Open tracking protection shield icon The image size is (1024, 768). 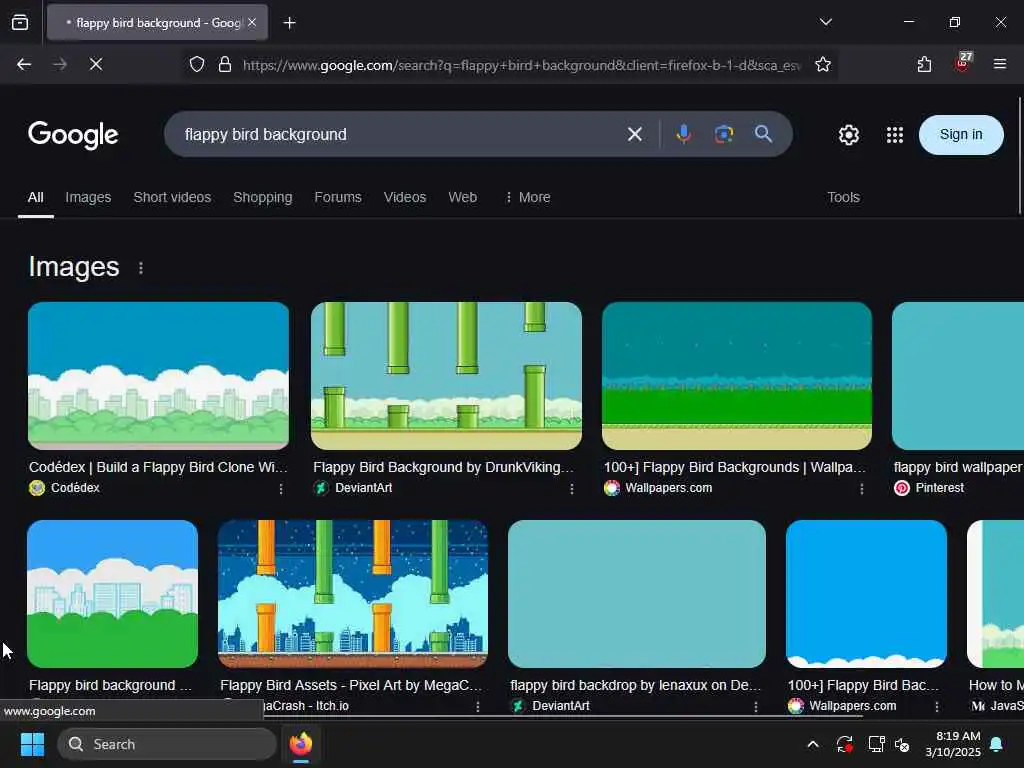197,64
